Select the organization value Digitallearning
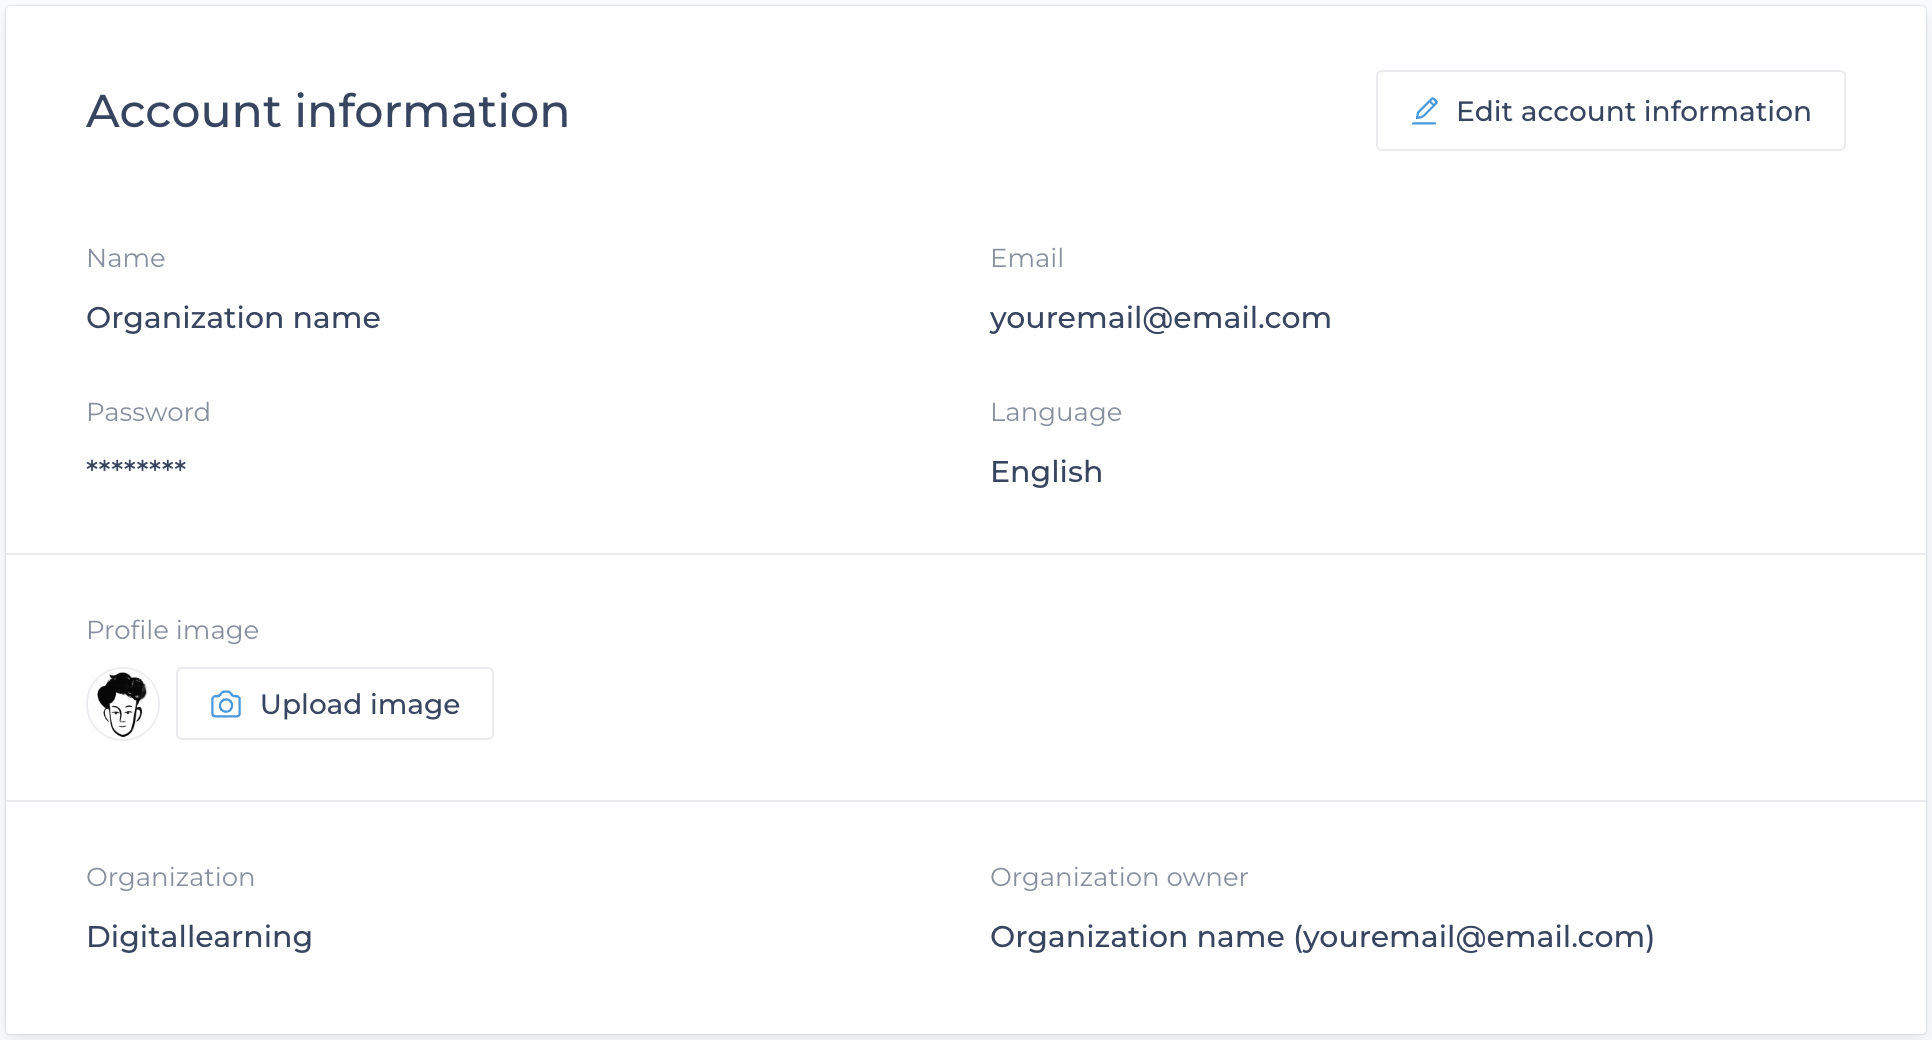1932x1040 pixels. click(200, 937)
